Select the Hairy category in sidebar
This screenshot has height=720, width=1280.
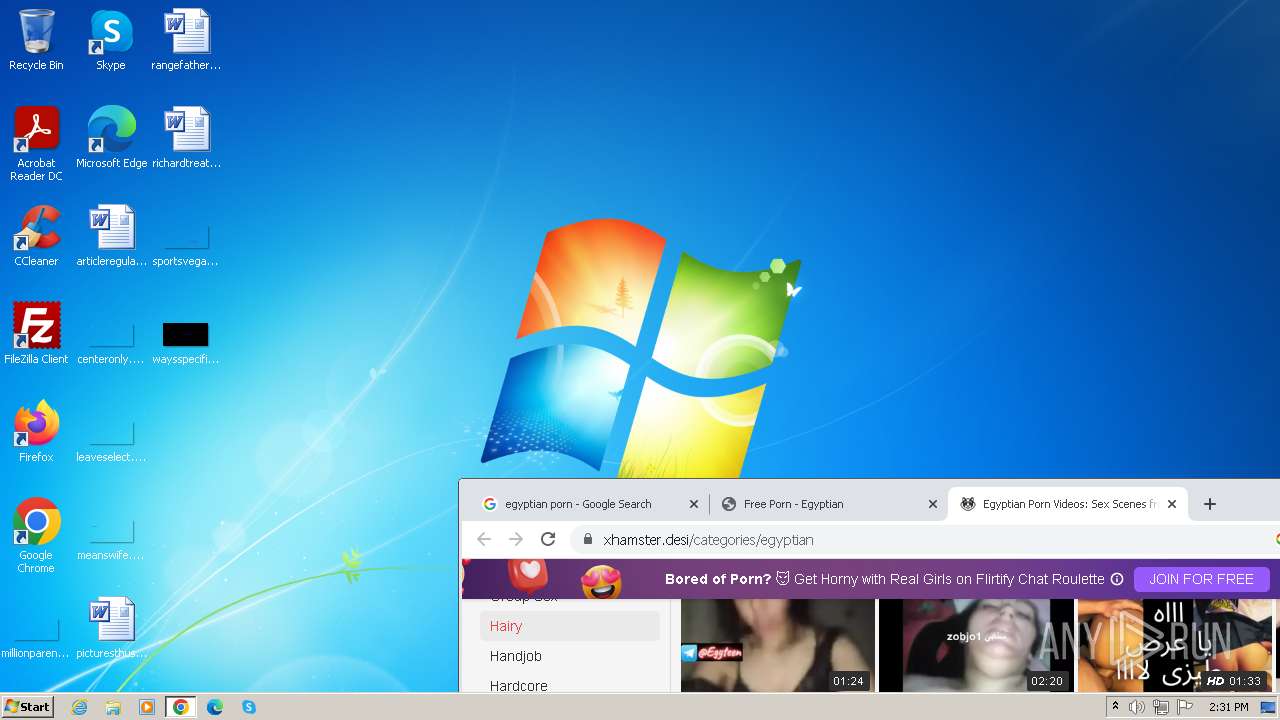(569, 626)
